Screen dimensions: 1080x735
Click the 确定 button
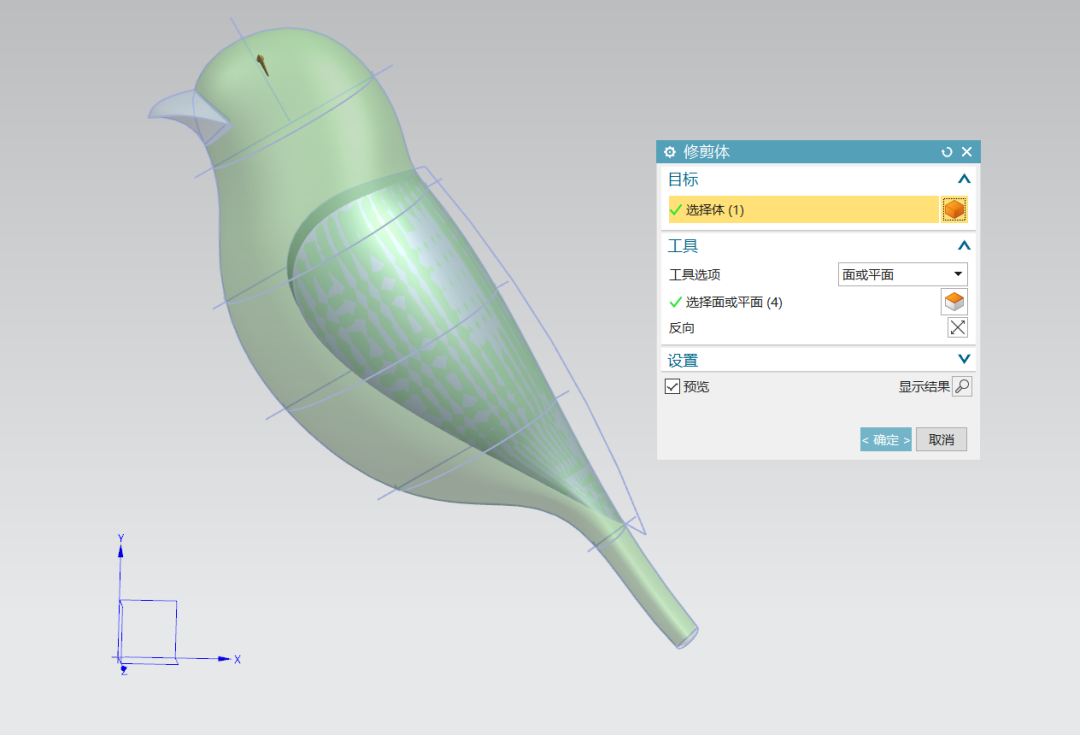click(x=886, y=439)
